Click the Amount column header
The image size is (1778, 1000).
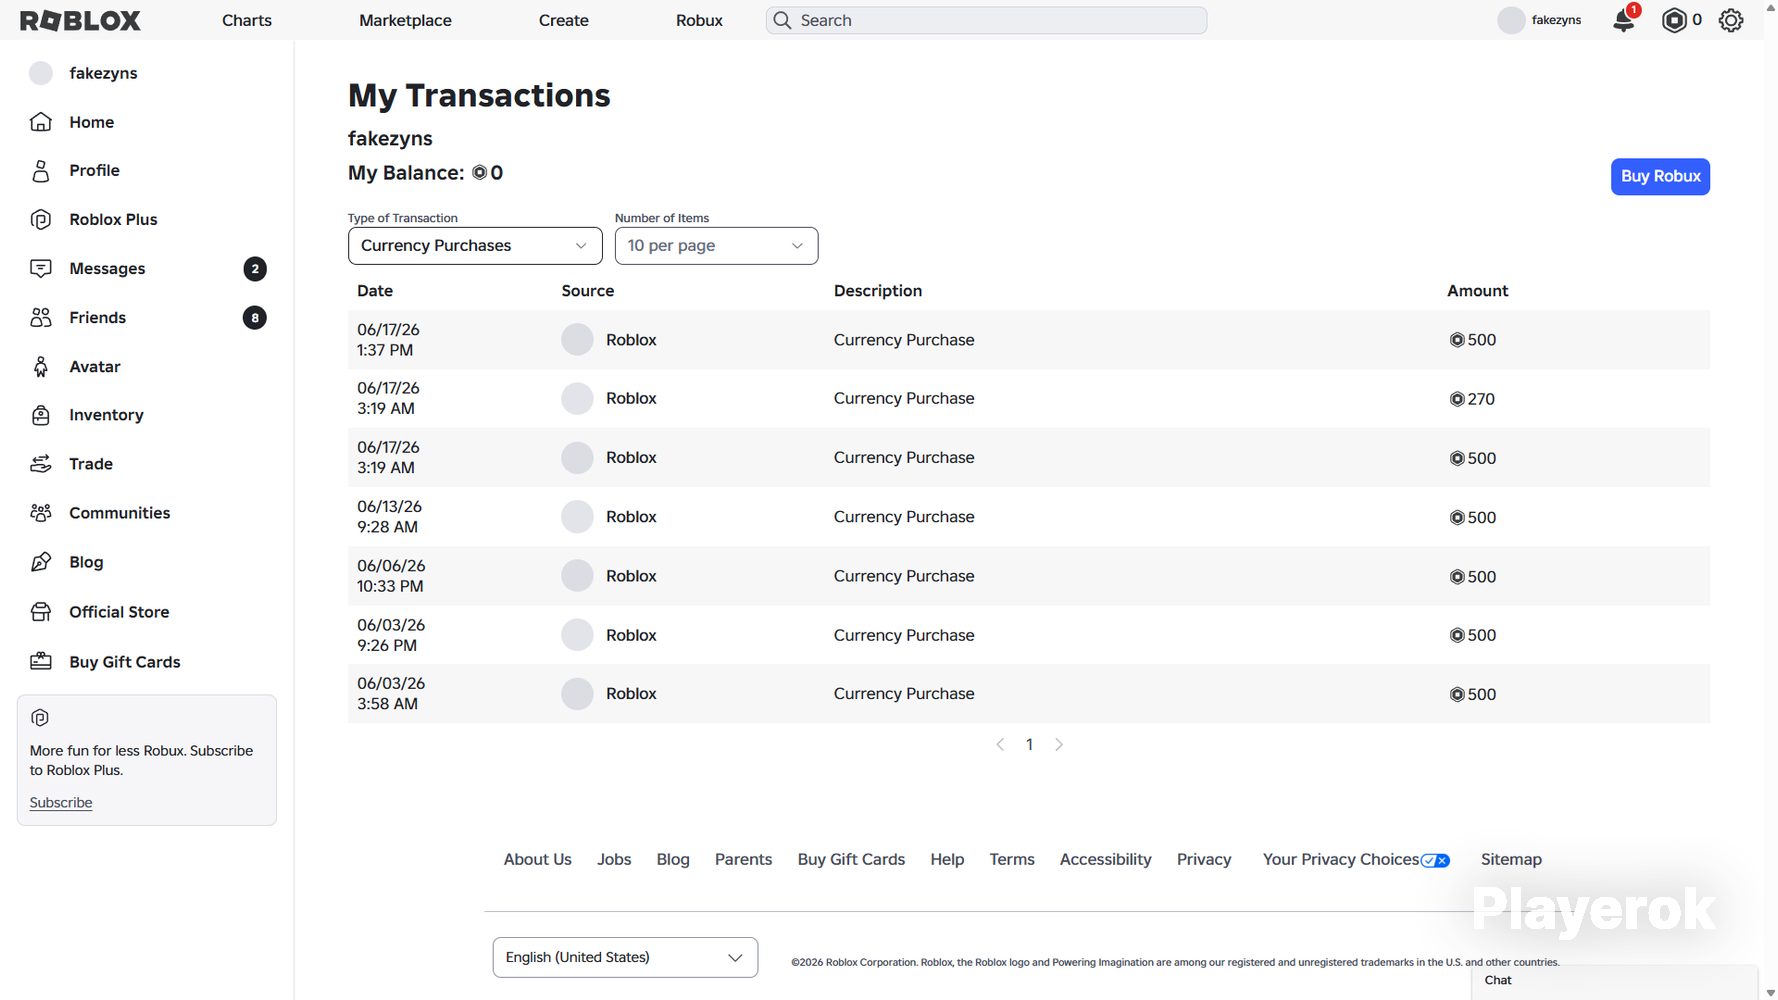[x=1477, y=291]
